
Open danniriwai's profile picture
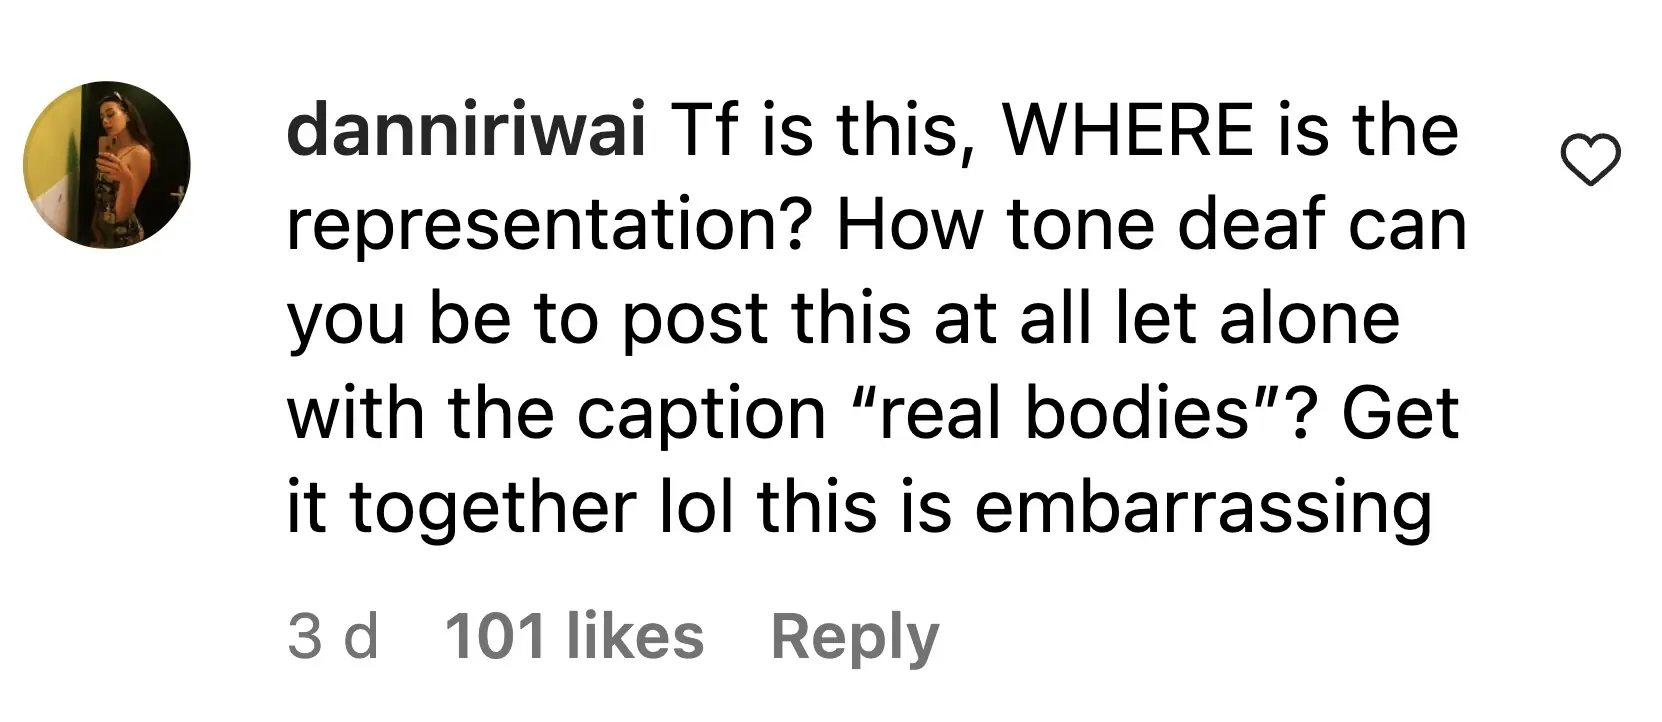(107, 165)
